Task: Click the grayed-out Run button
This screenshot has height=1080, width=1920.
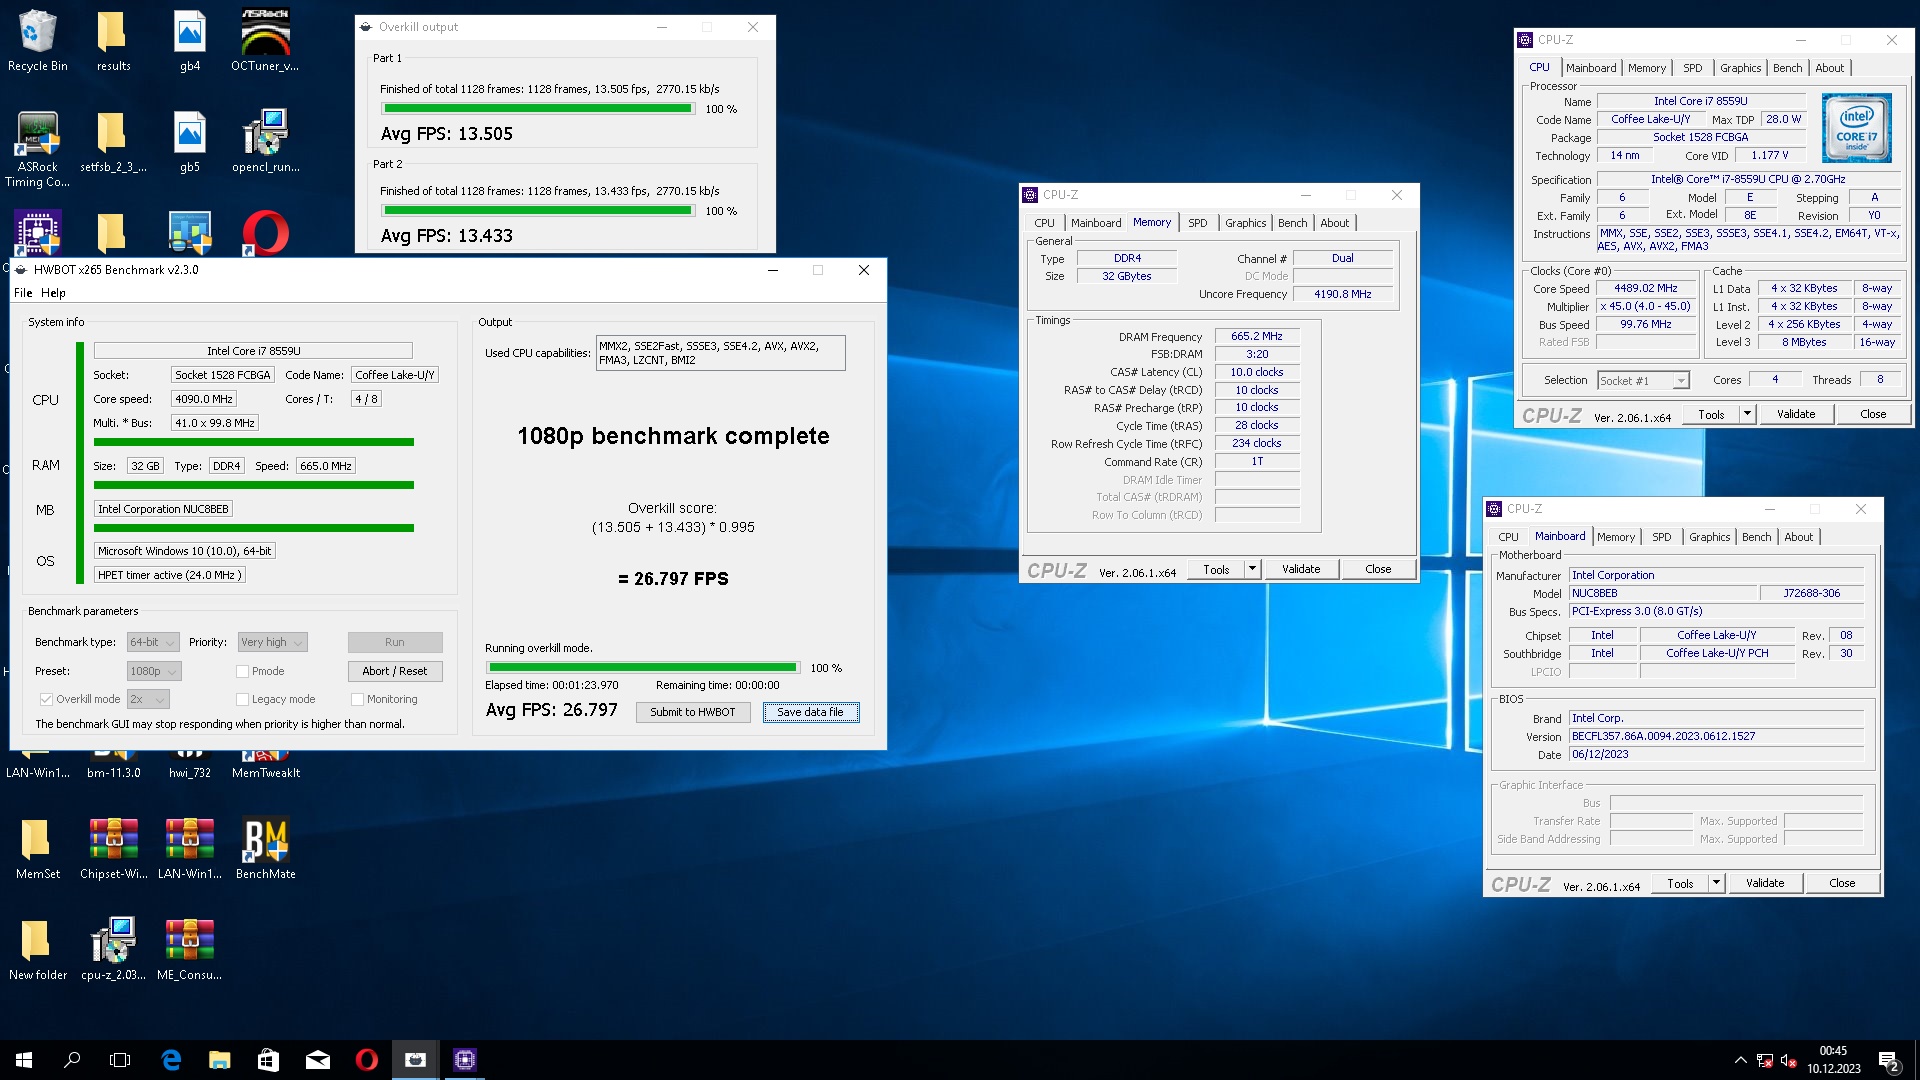Action: pyautogui.click(x=394, y=642)
